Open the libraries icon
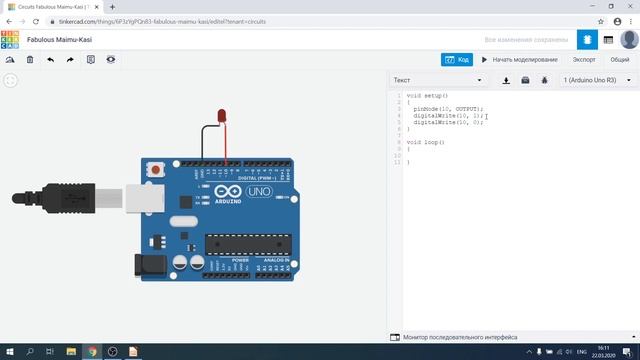Viewport: 640px width, 360px height. tap(525, 80)
